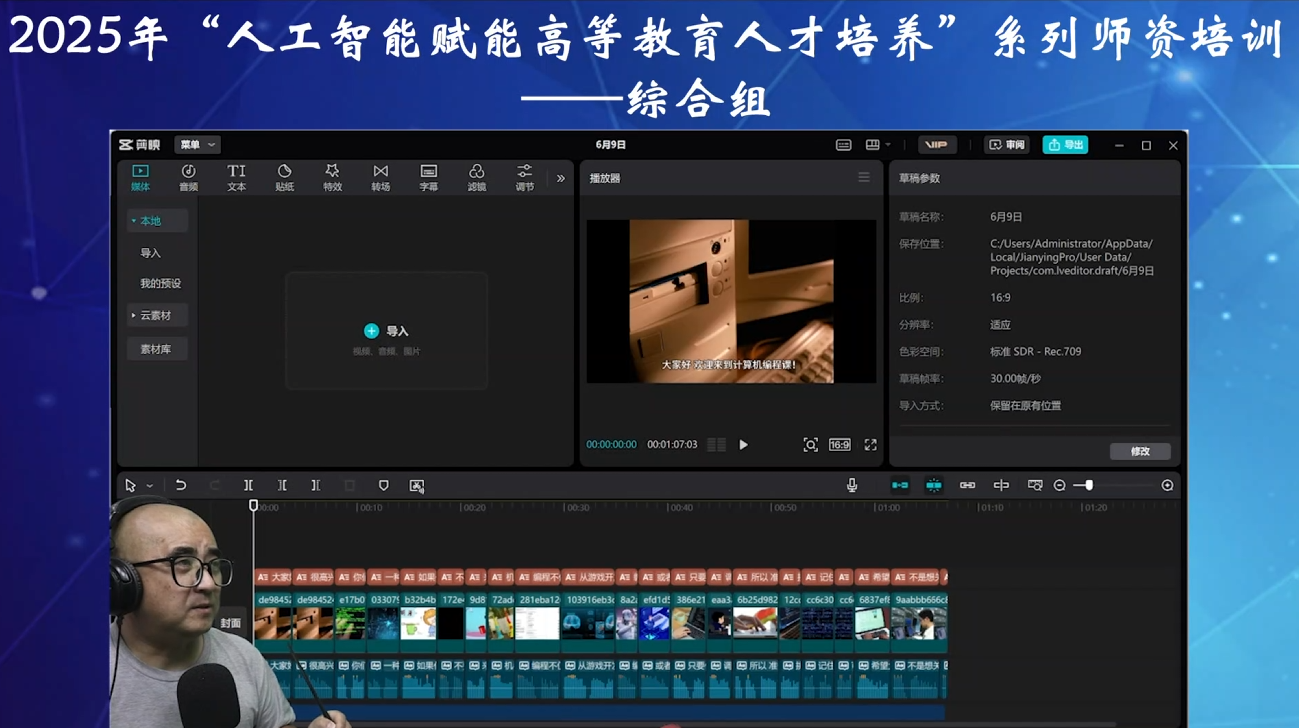1299x728 pixels.
Task: Toggle the clip linkage (联动) switch
Action: click(x=969, y=485)
